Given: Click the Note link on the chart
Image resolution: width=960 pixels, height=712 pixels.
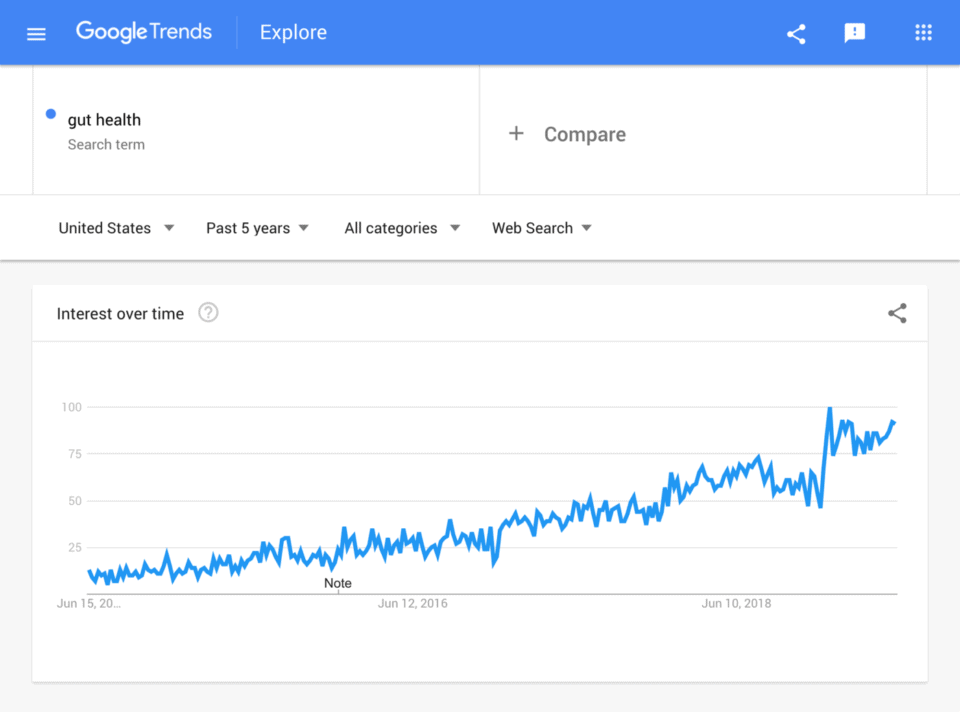Looking at the screenshot, I should (337, 583).
